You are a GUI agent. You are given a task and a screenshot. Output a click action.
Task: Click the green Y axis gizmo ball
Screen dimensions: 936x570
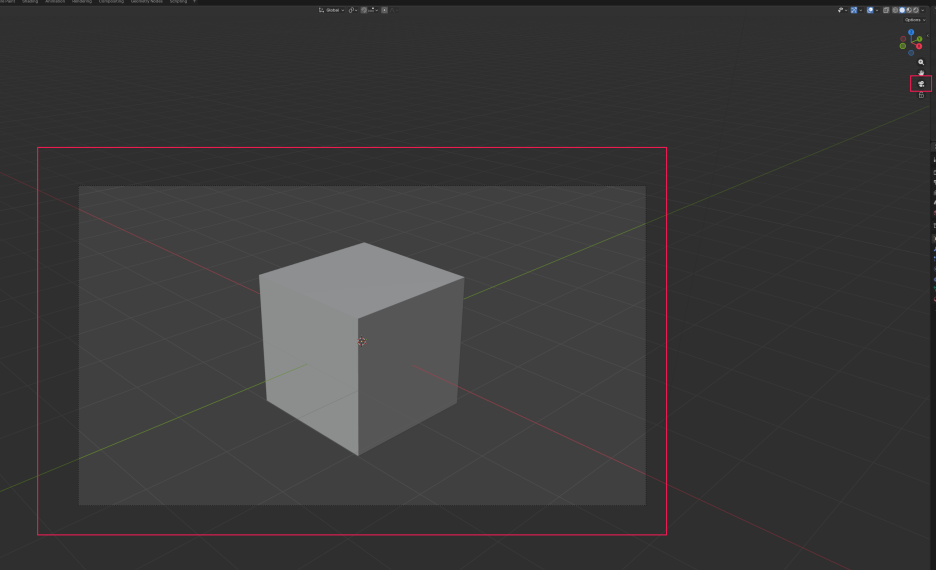point(919,39)
